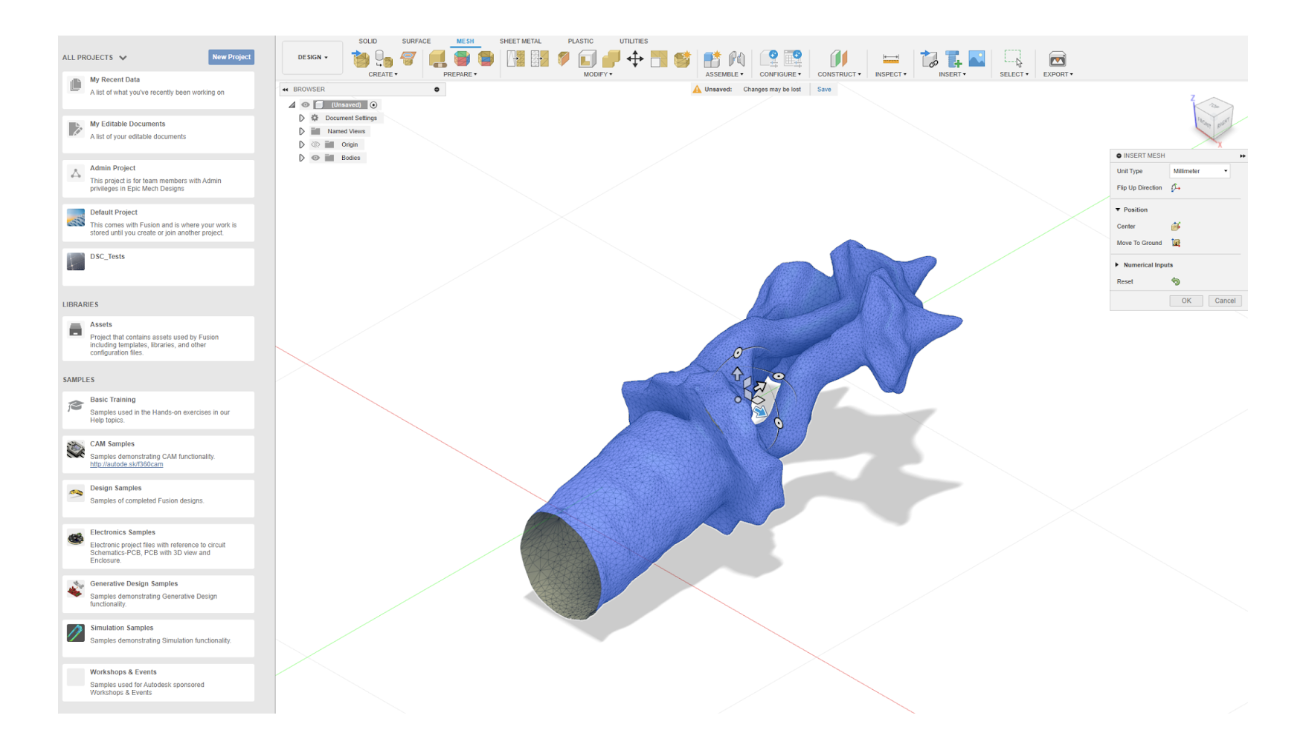Expand the Named Views tree node
This screenshot has width=1300, height=746.
click(302, 131)
